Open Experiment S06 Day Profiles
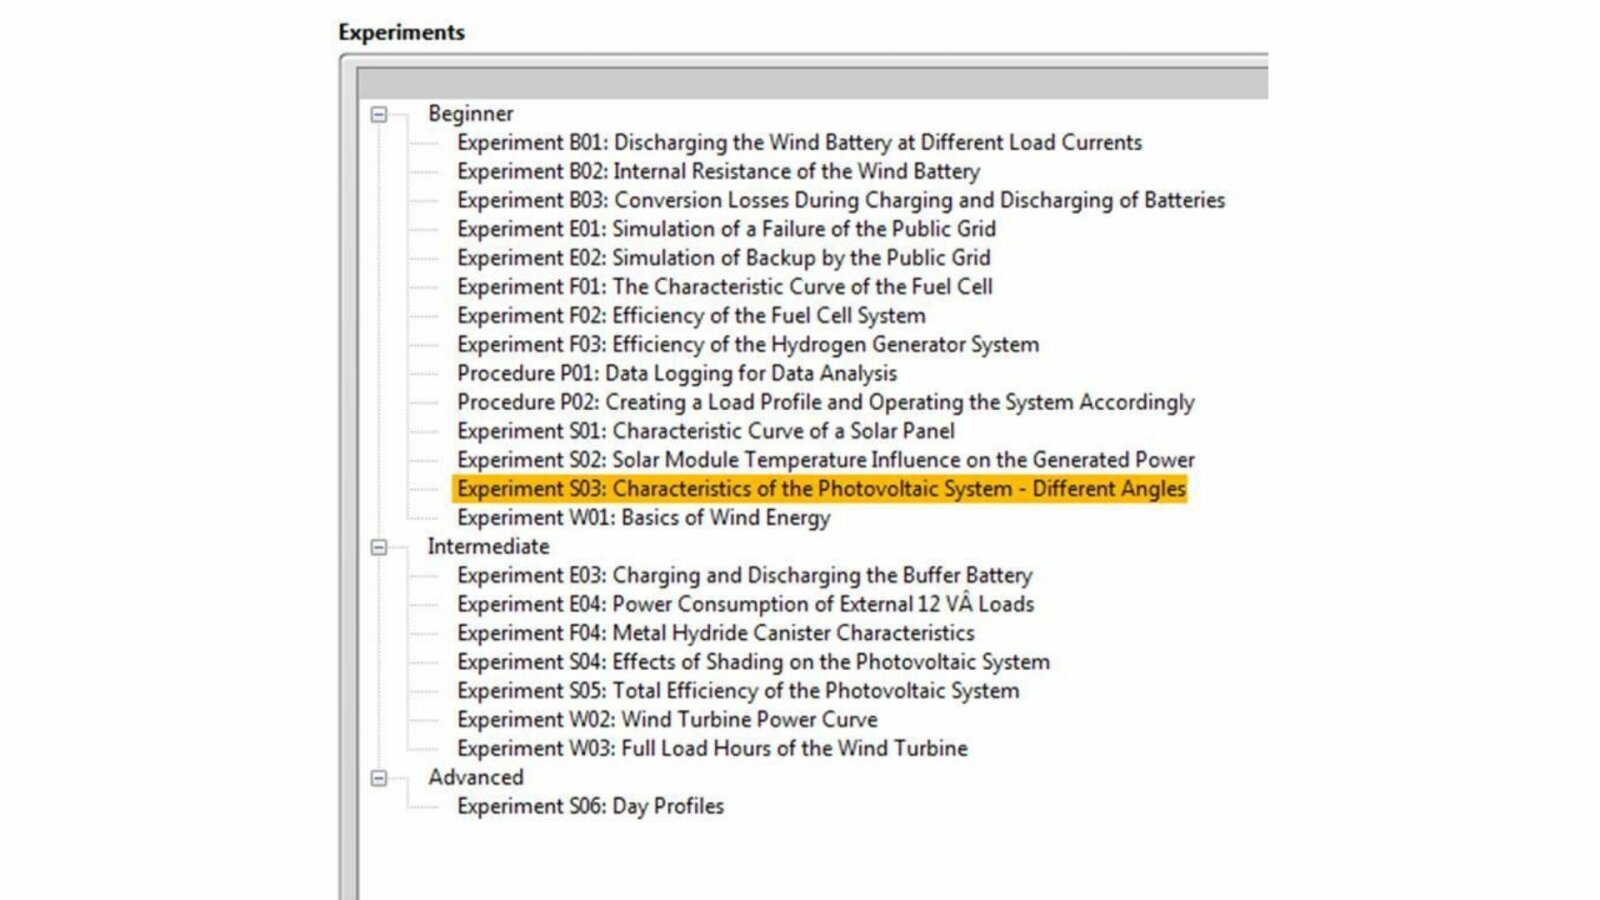This screenshot has height=900, width=1600. (x=590, y=807)
